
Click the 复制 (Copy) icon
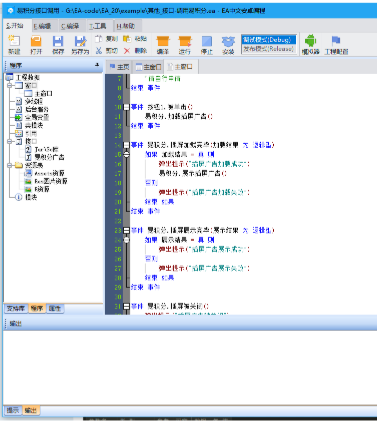point(98,39)
